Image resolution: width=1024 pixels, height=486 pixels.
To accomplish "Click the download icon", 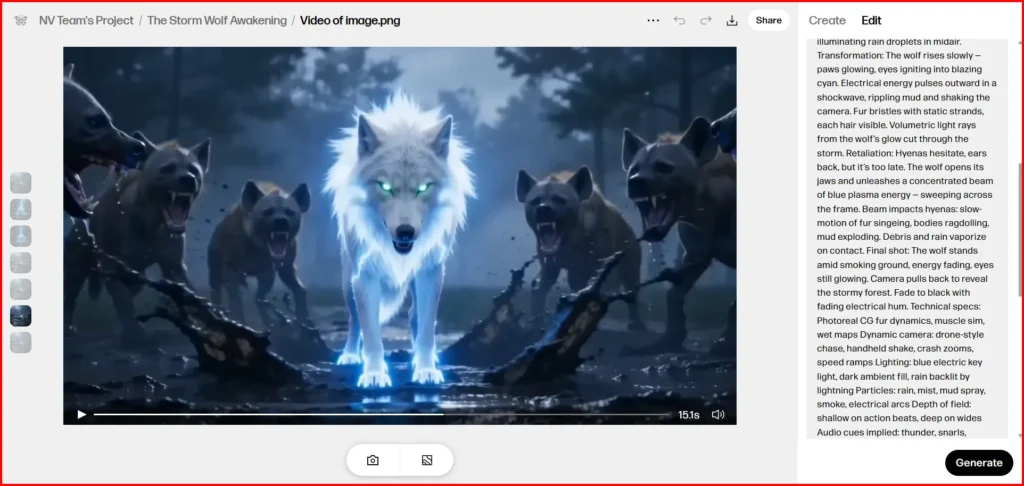I will point(732,20).
